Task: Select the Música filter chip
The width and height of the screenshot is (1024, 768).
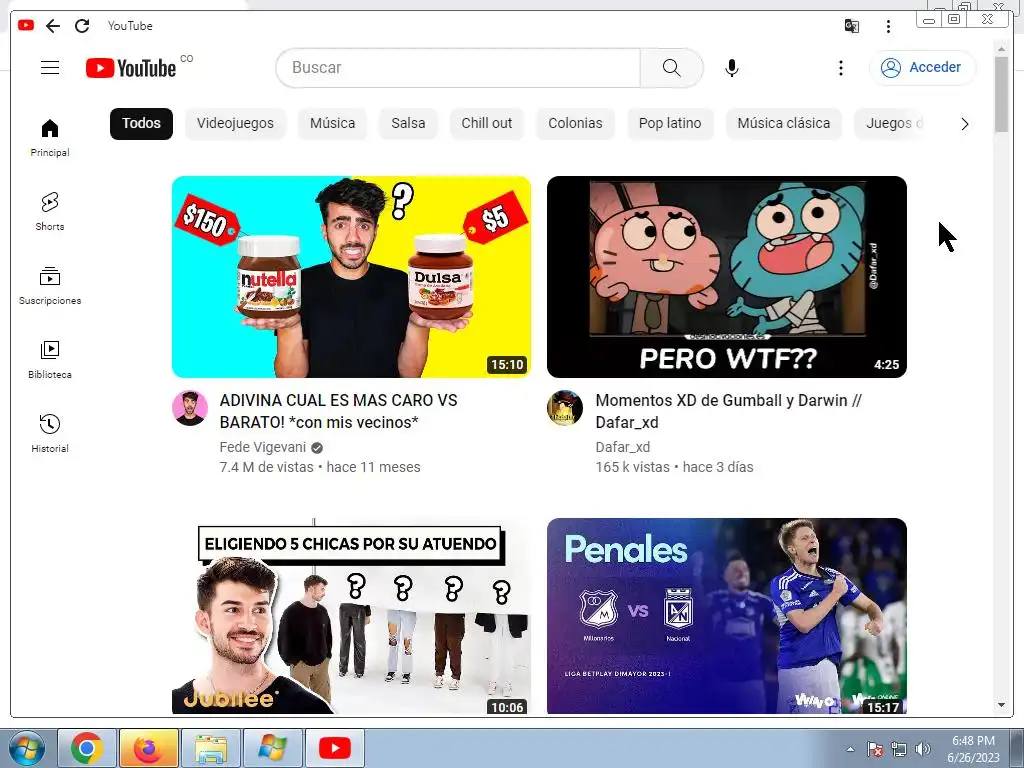Action: pos(332,123)
